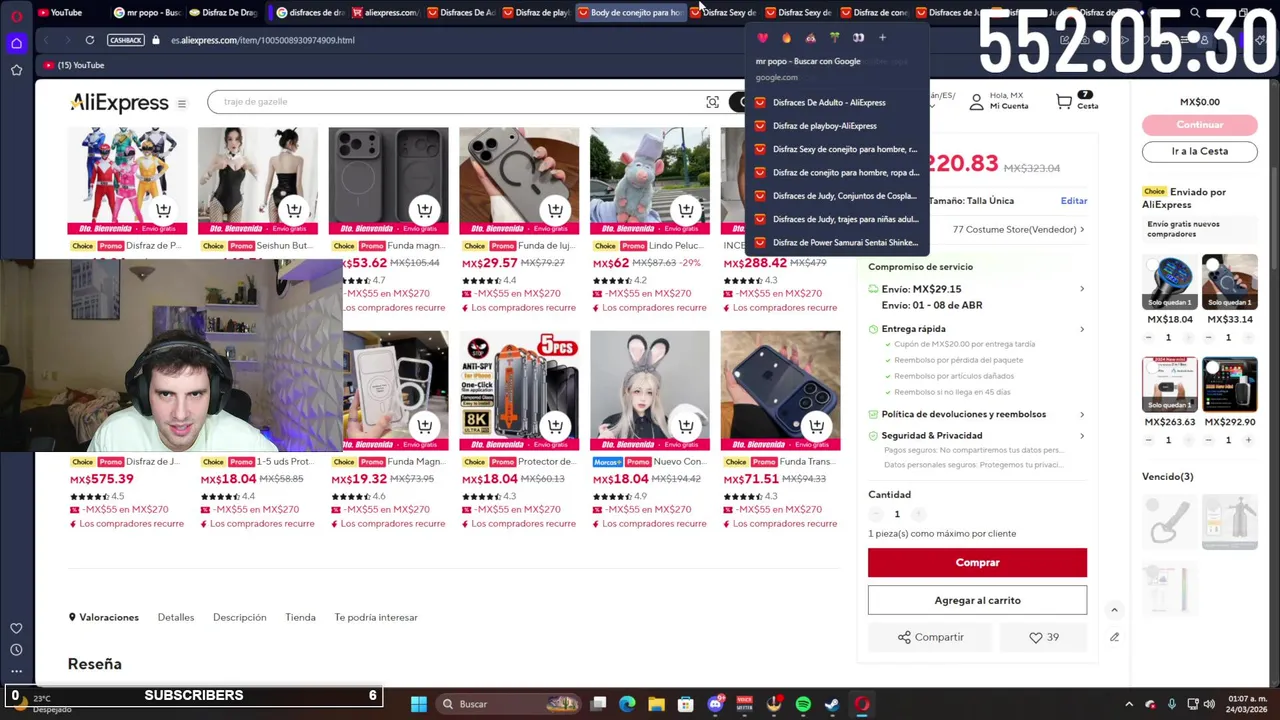Open the Cesta shopping cart icon
The height and width of the screenshot is (720, 1280).
pyautogui.click(x=1064, y=101)
